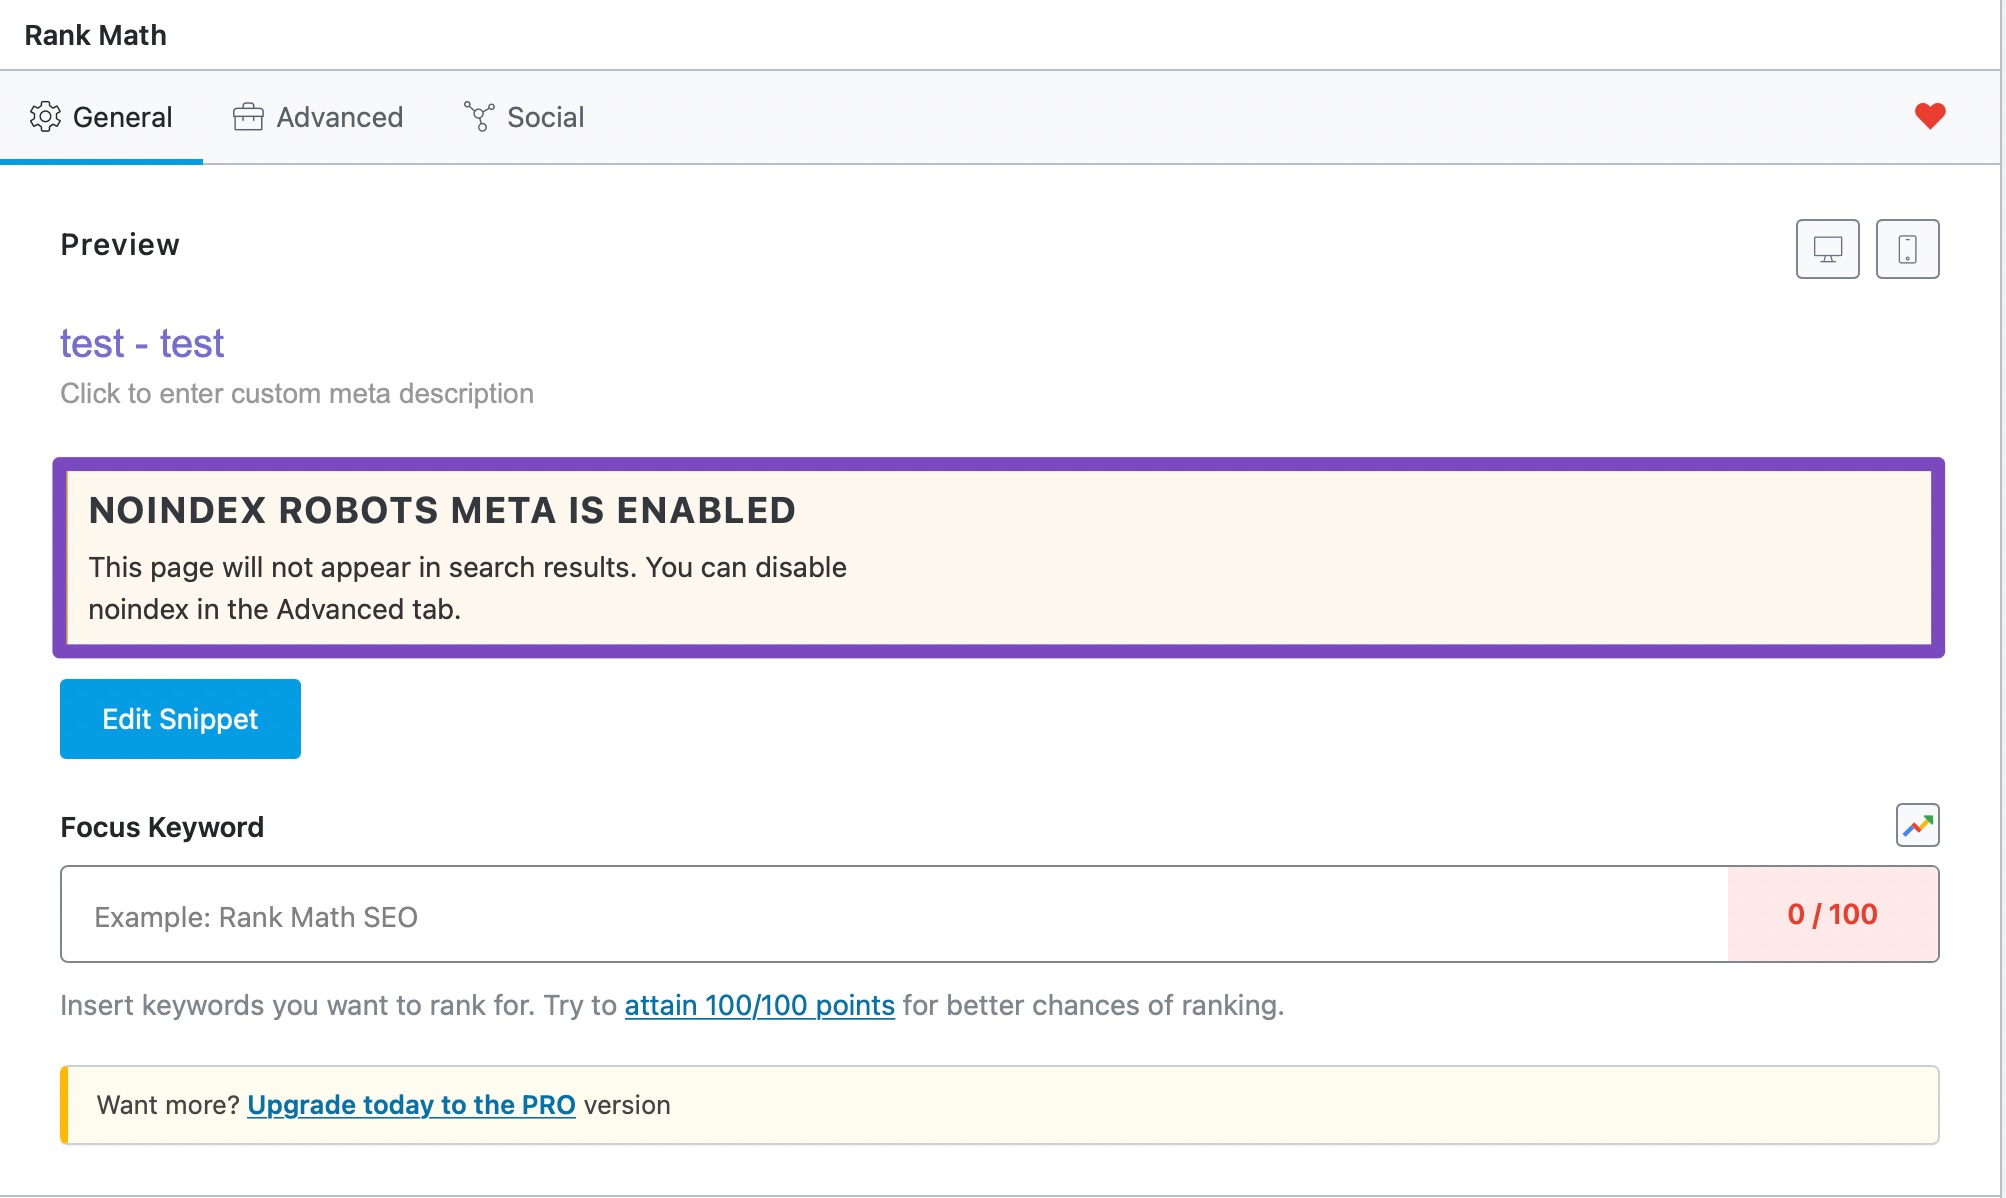Select mobile preview mode icon
Image resolution: width=2006 pixels, height=1198 pixels.
pyautogui.click(x=1907, y=249)
